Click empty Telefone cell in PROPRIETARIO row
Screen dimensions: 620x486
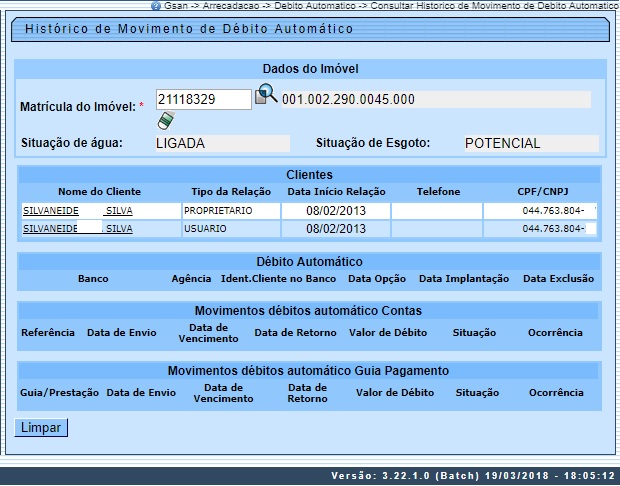pyautogui.click(x=436, y=211)
